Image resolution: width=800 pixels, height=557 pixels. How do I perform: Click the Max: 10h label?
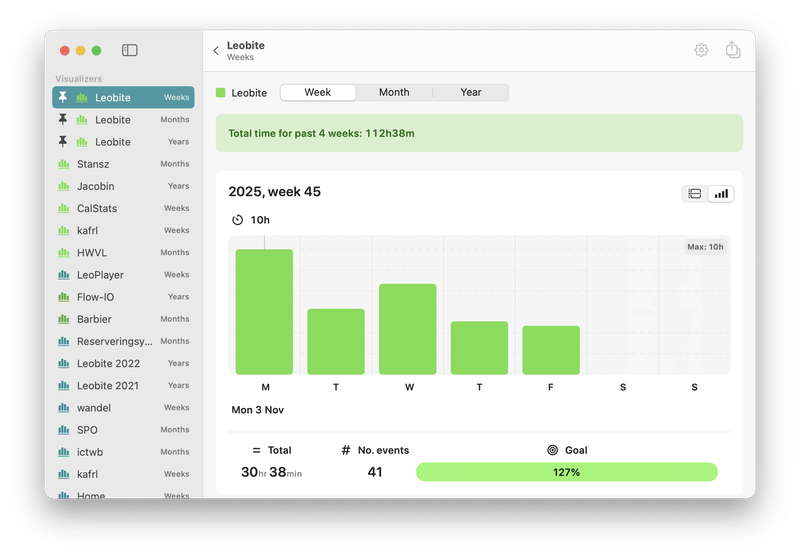(705, 247)
